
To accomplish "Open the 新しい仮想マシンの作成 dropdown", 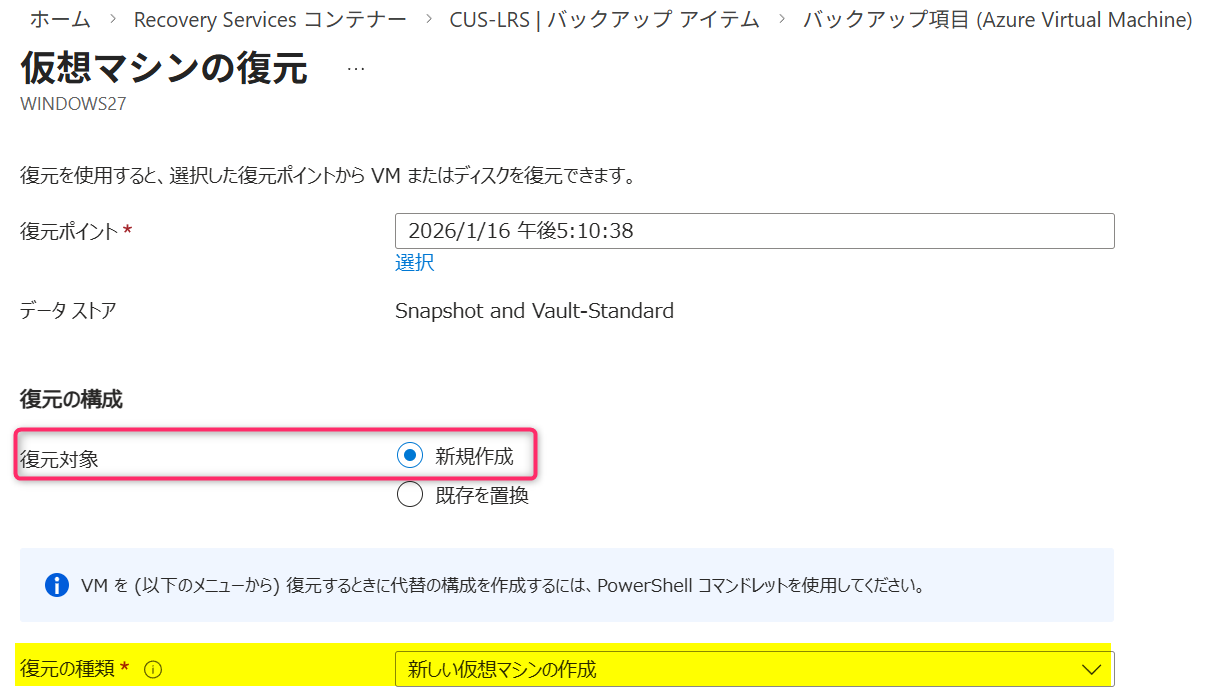I will coord(740,669).
